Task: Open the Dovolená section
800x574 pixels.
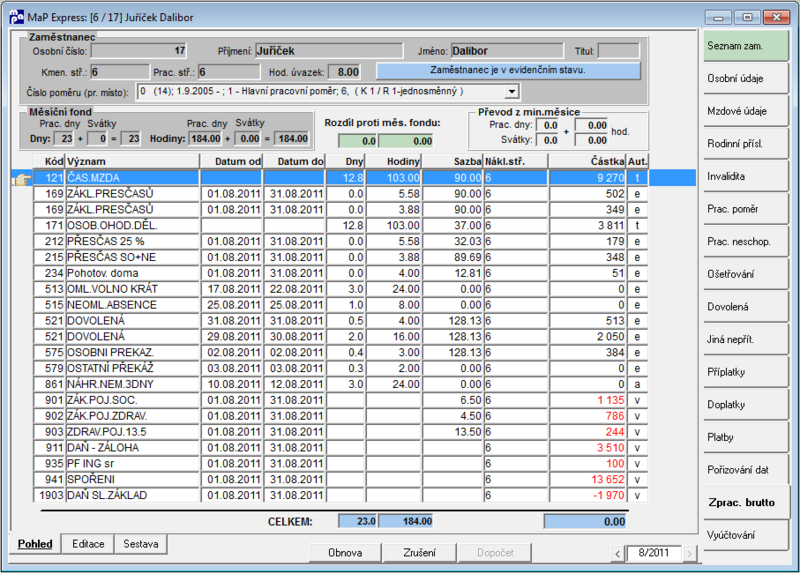Action: (x=745, y=307)
